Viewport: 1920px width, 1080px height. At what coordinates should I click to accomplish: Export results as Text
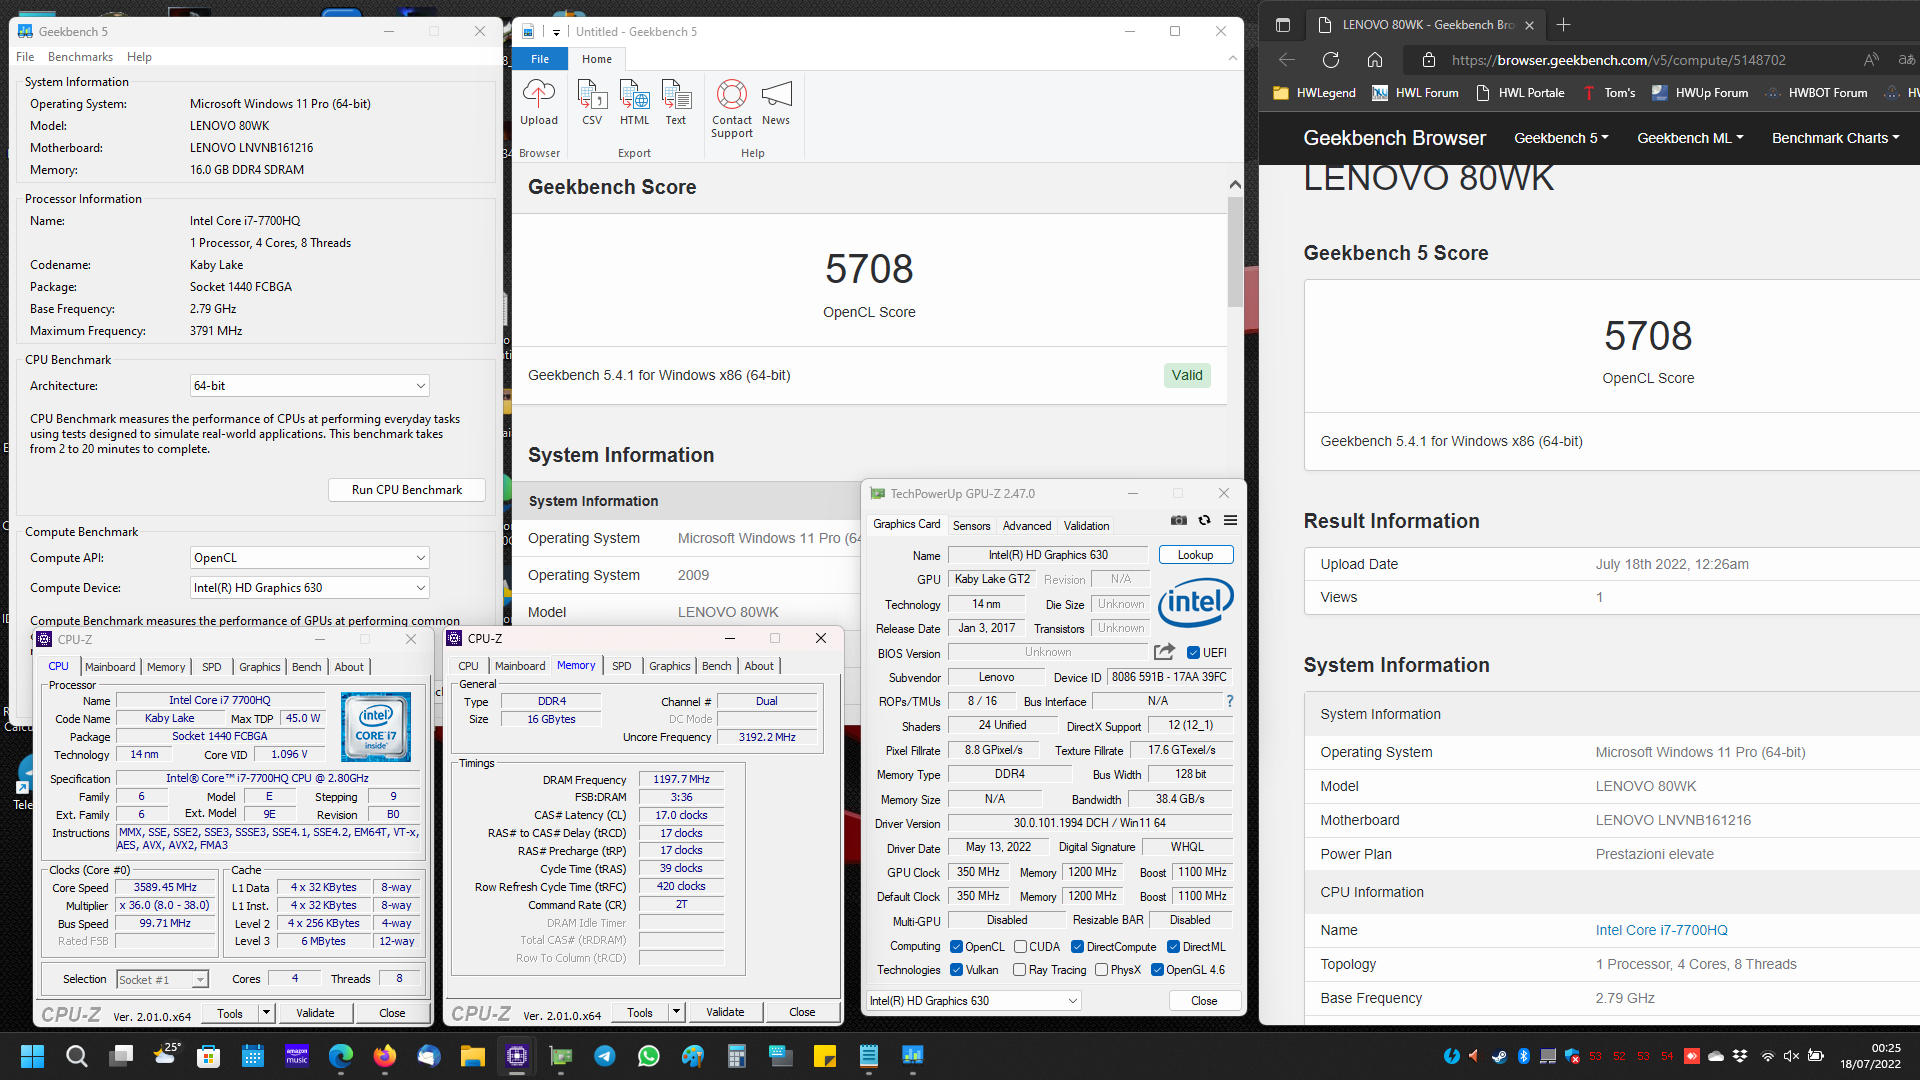(x=676, y=103)
